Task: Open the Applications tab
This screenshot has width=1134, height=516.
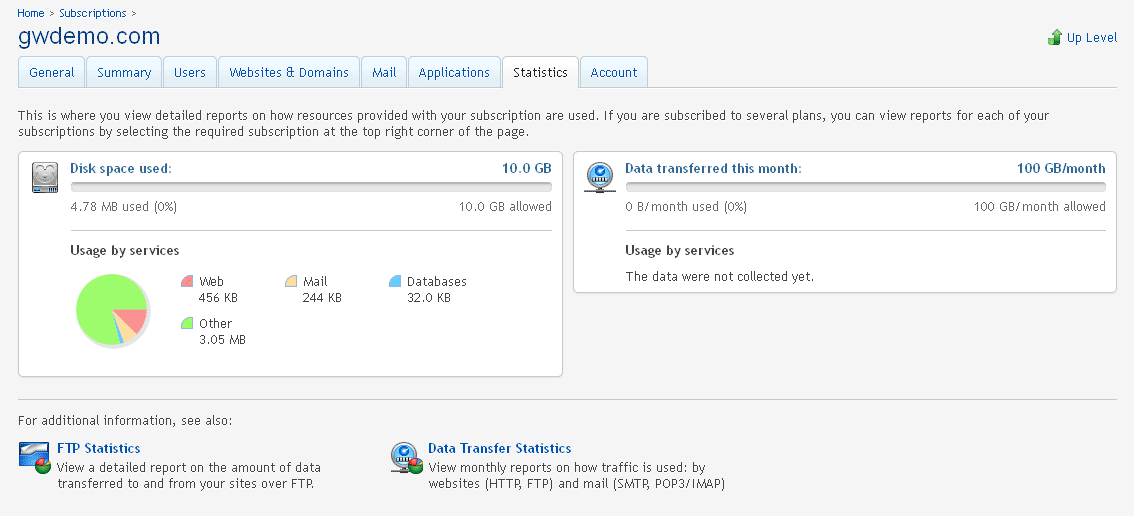Action: 454,73
